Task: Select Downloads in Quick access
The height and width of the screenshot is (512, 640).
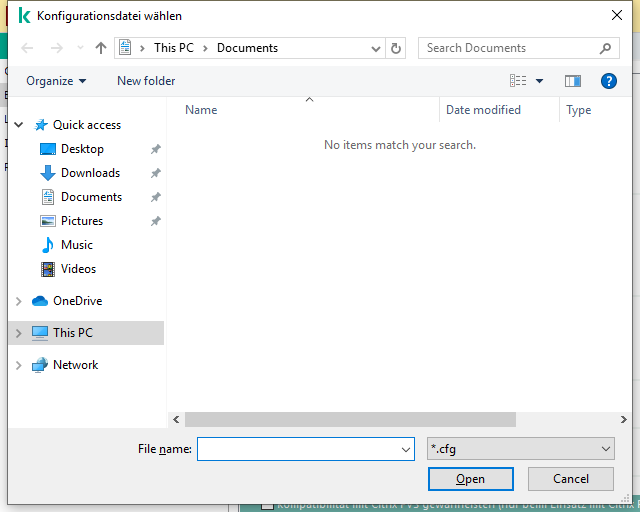Action: click(x=90, y=173)
